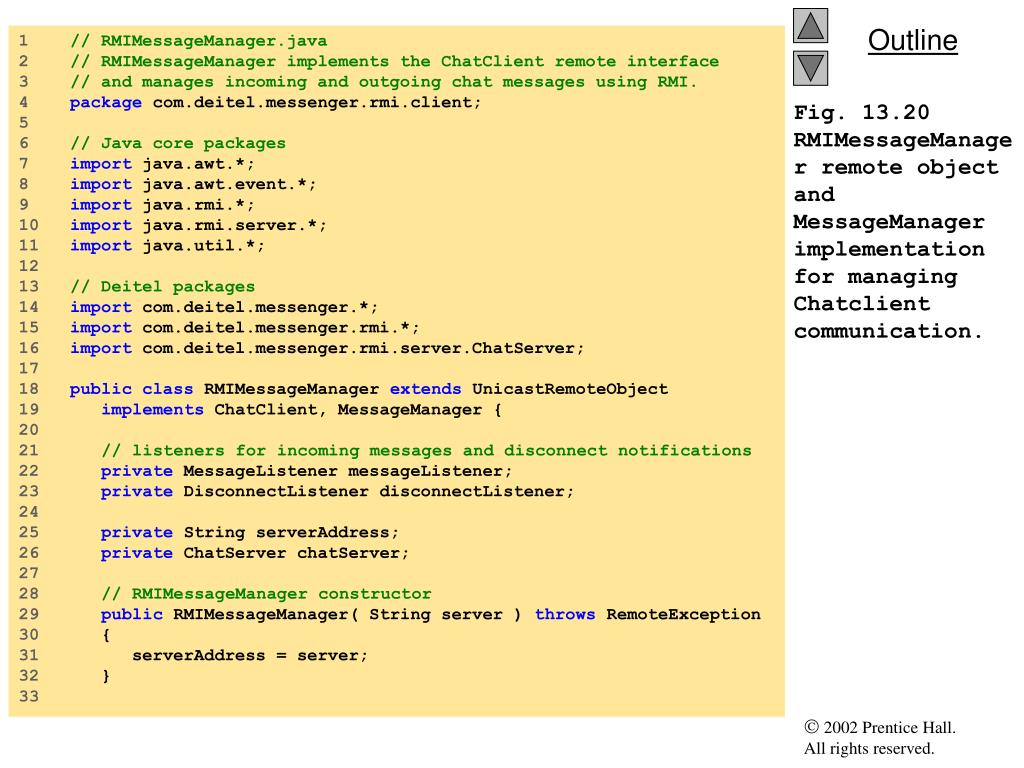This screenshot has width=1024, height=768.
Task: Select 'import com.deitel.messenger.*;' line
Action: tap(224, 307)
